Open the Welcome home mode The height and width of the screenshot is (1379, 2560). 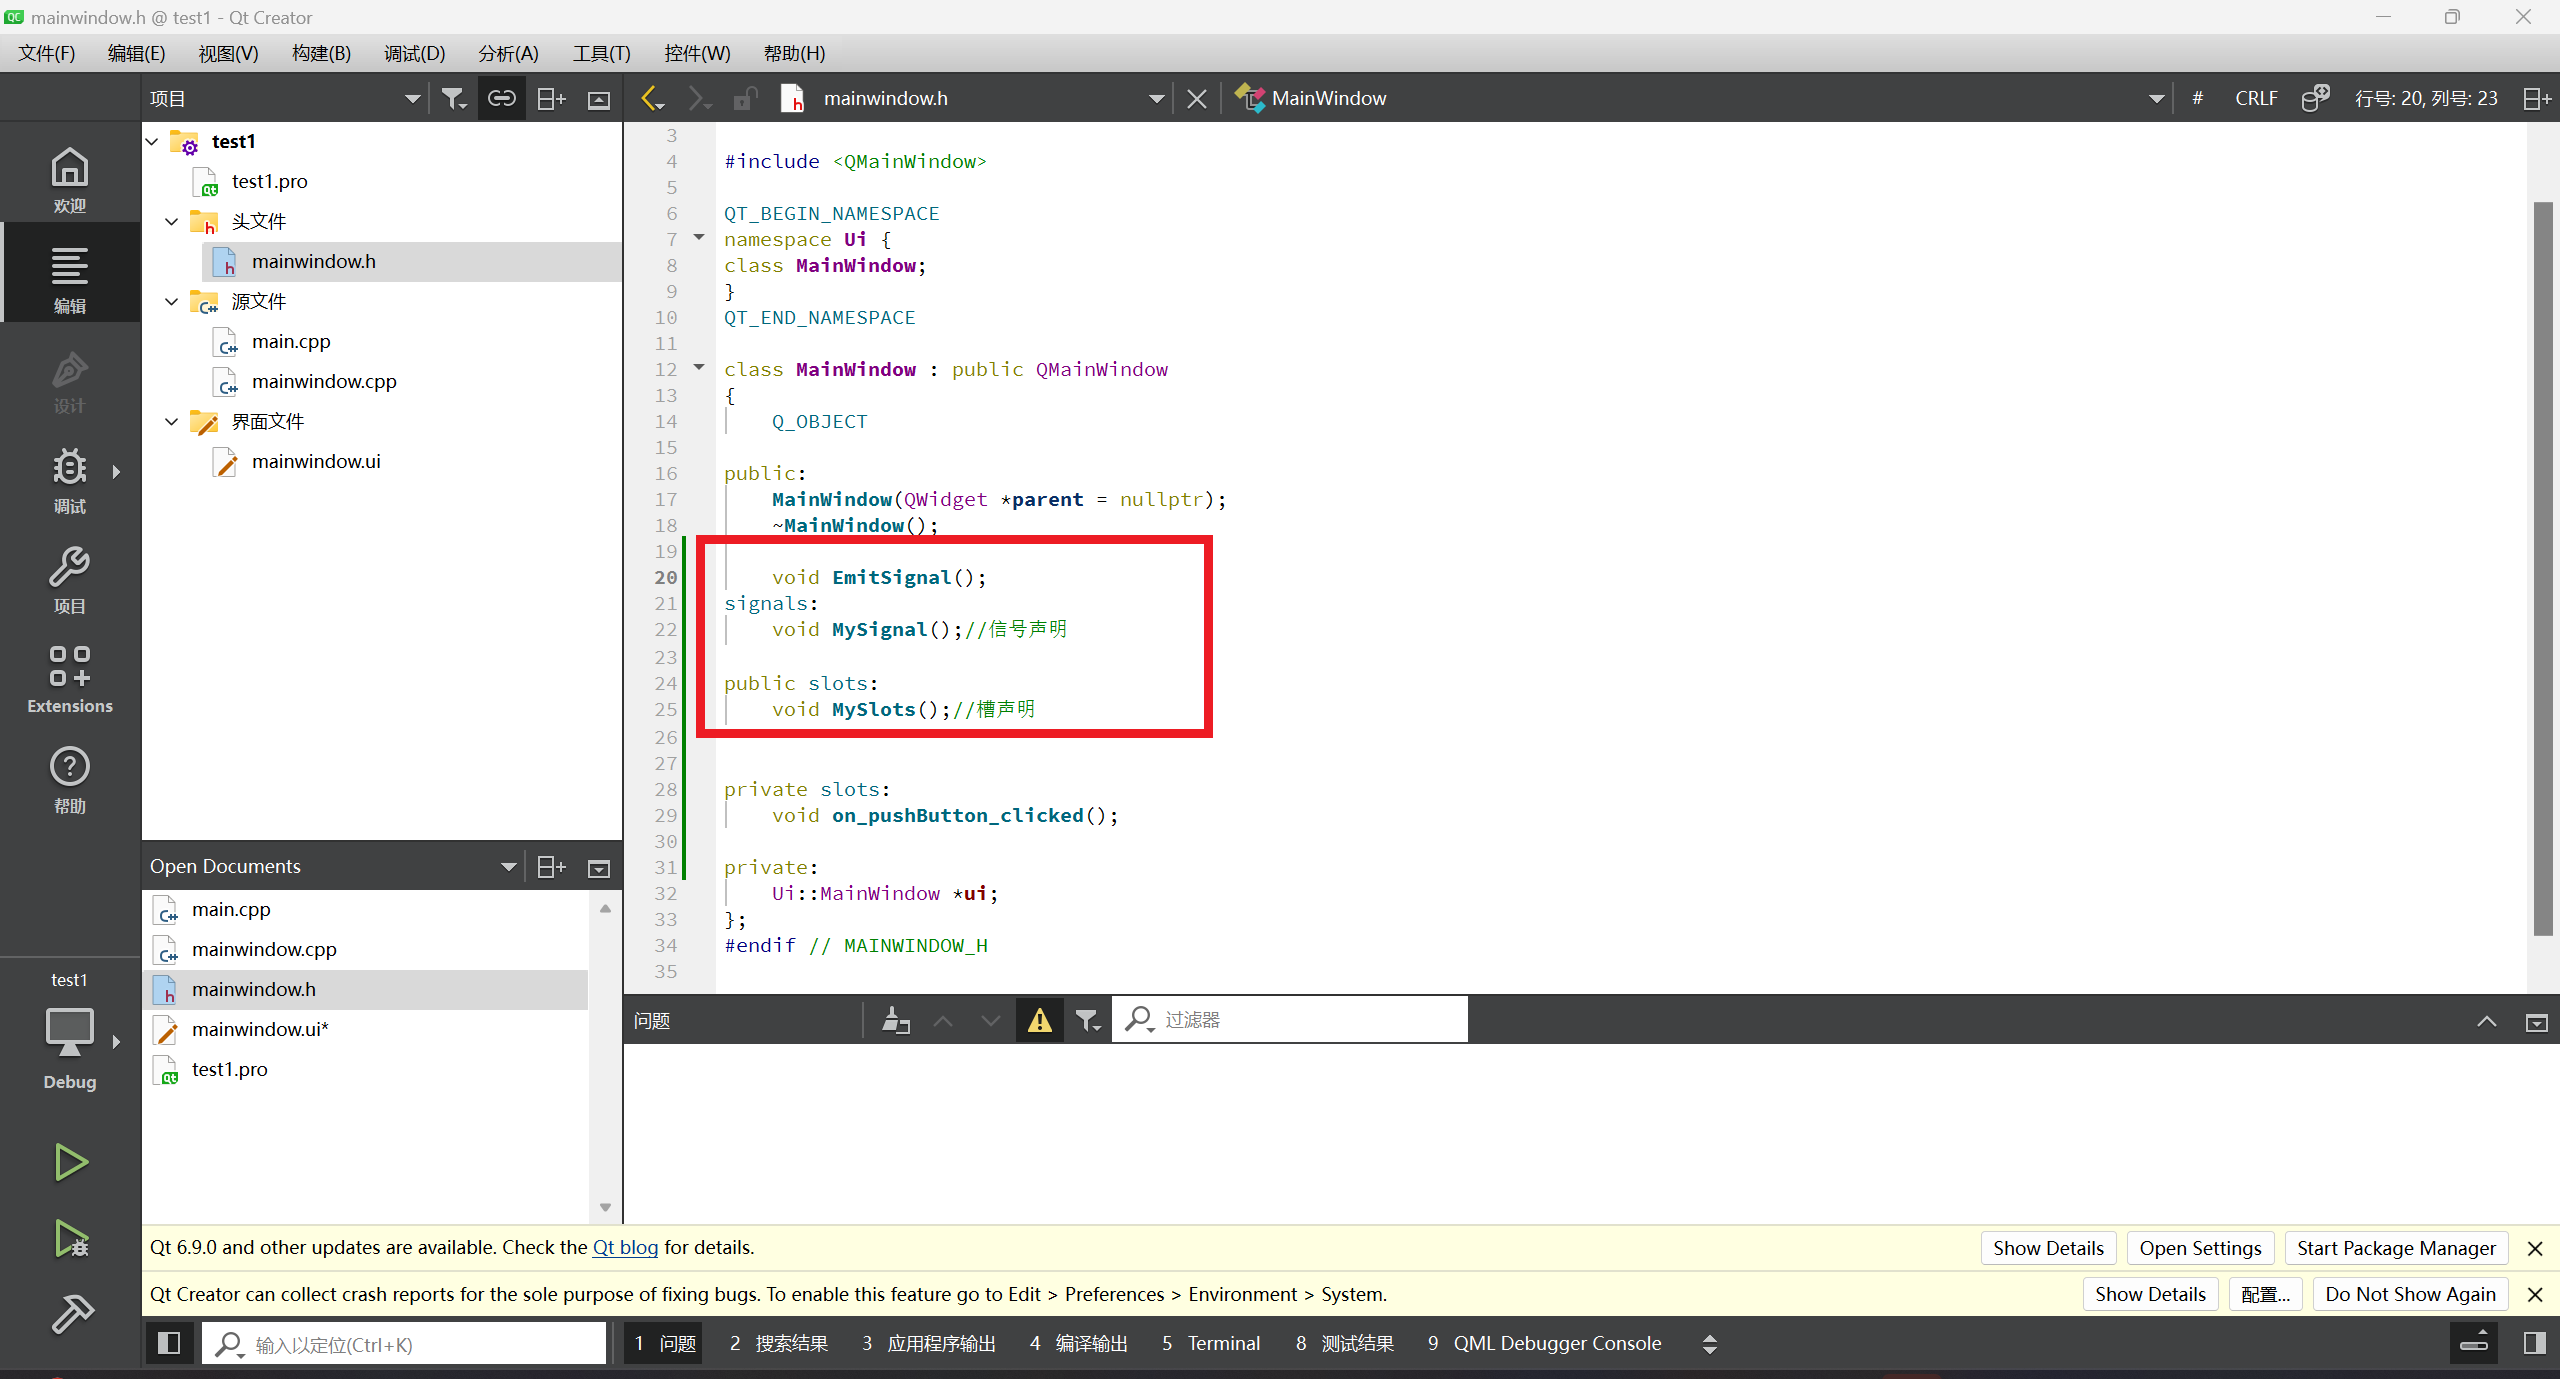[x=70, y=179]
